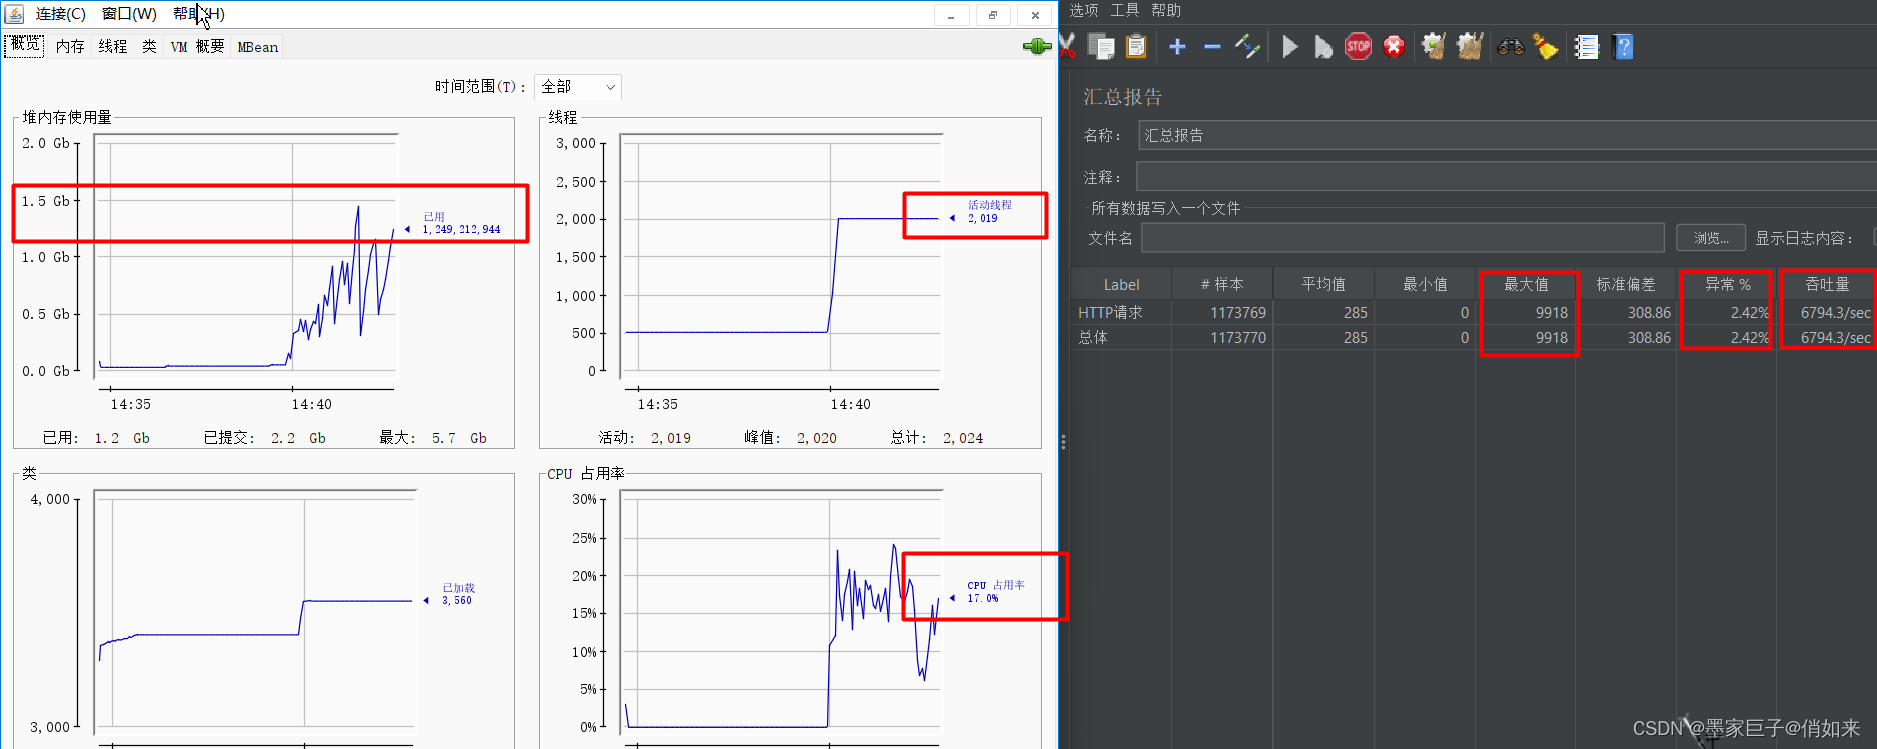Click the Toggle enable/disable pen icon
Image resolution: width=1877 pixels, height=749 pixels.
[1247, 46]
